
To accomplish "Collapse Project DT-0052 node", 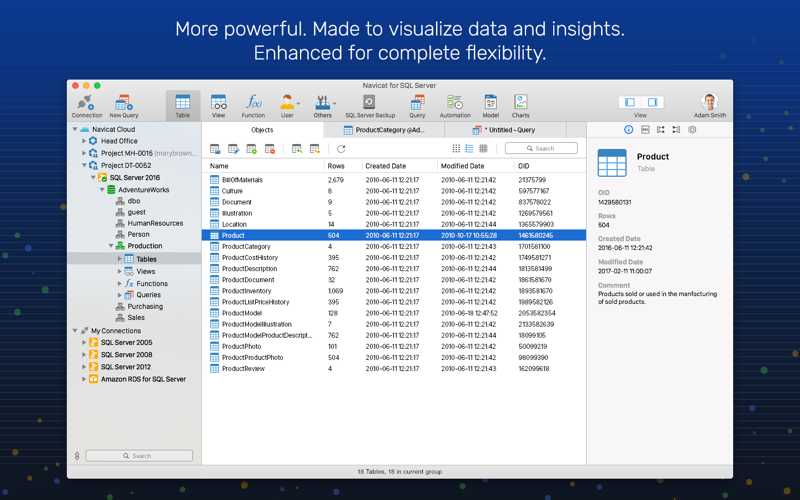I will point(84,165).
